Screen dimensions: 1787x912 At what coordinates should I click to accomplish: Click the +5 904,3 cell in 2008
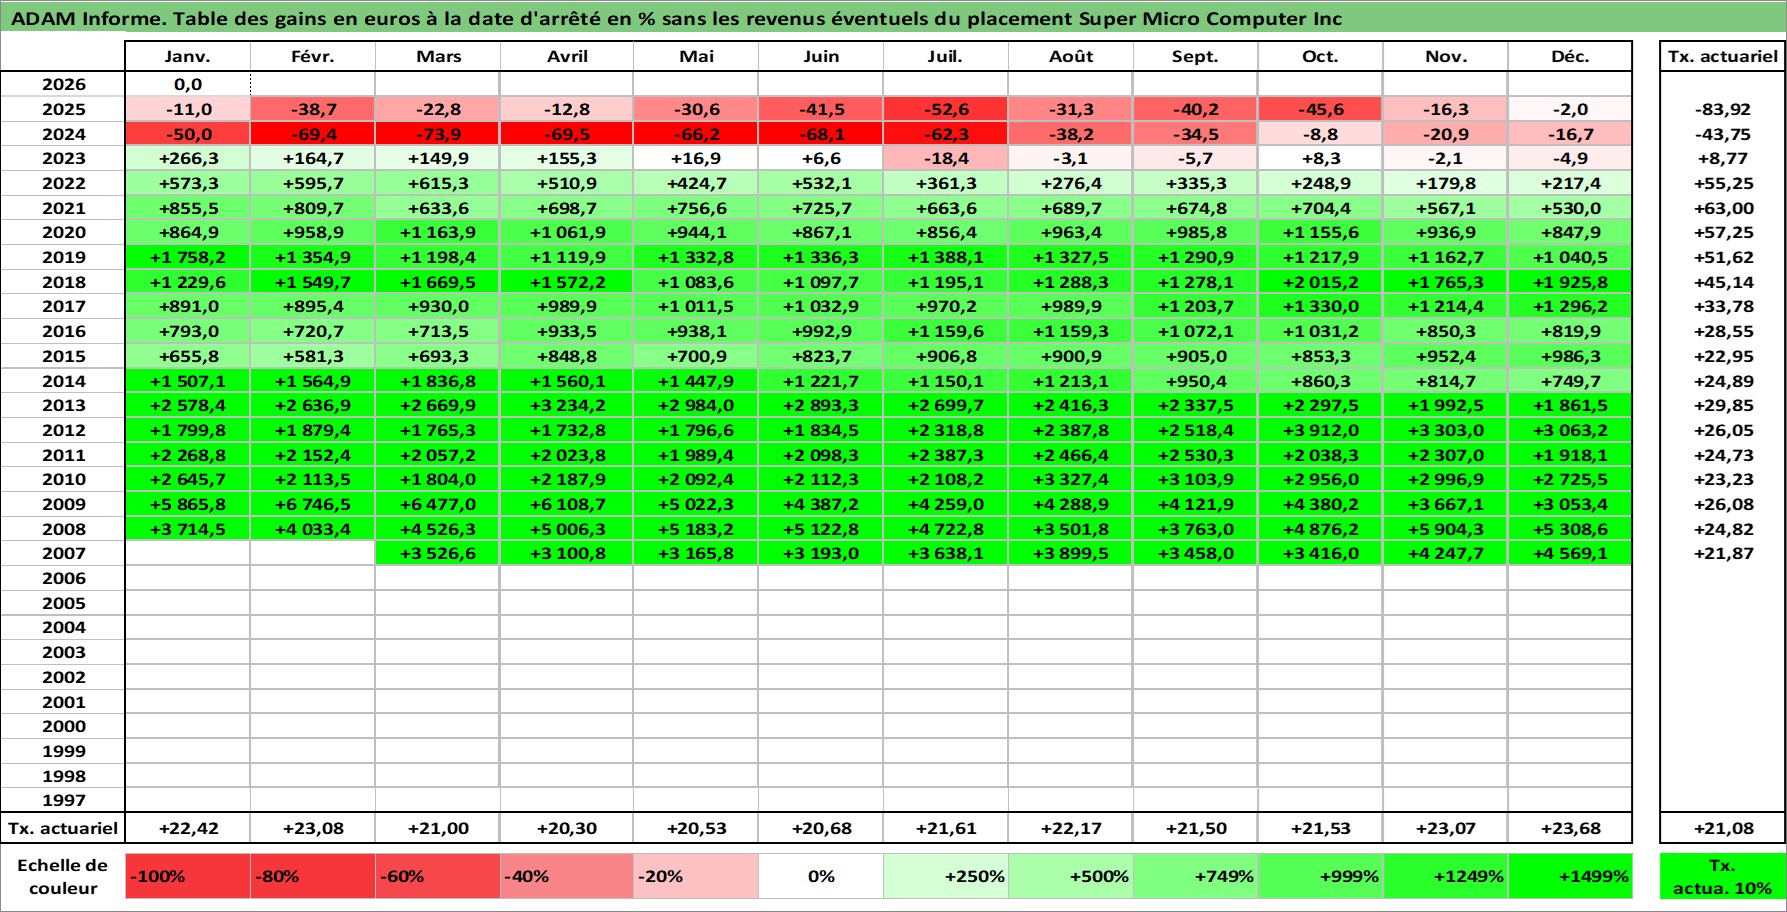tap(1446, 529)
